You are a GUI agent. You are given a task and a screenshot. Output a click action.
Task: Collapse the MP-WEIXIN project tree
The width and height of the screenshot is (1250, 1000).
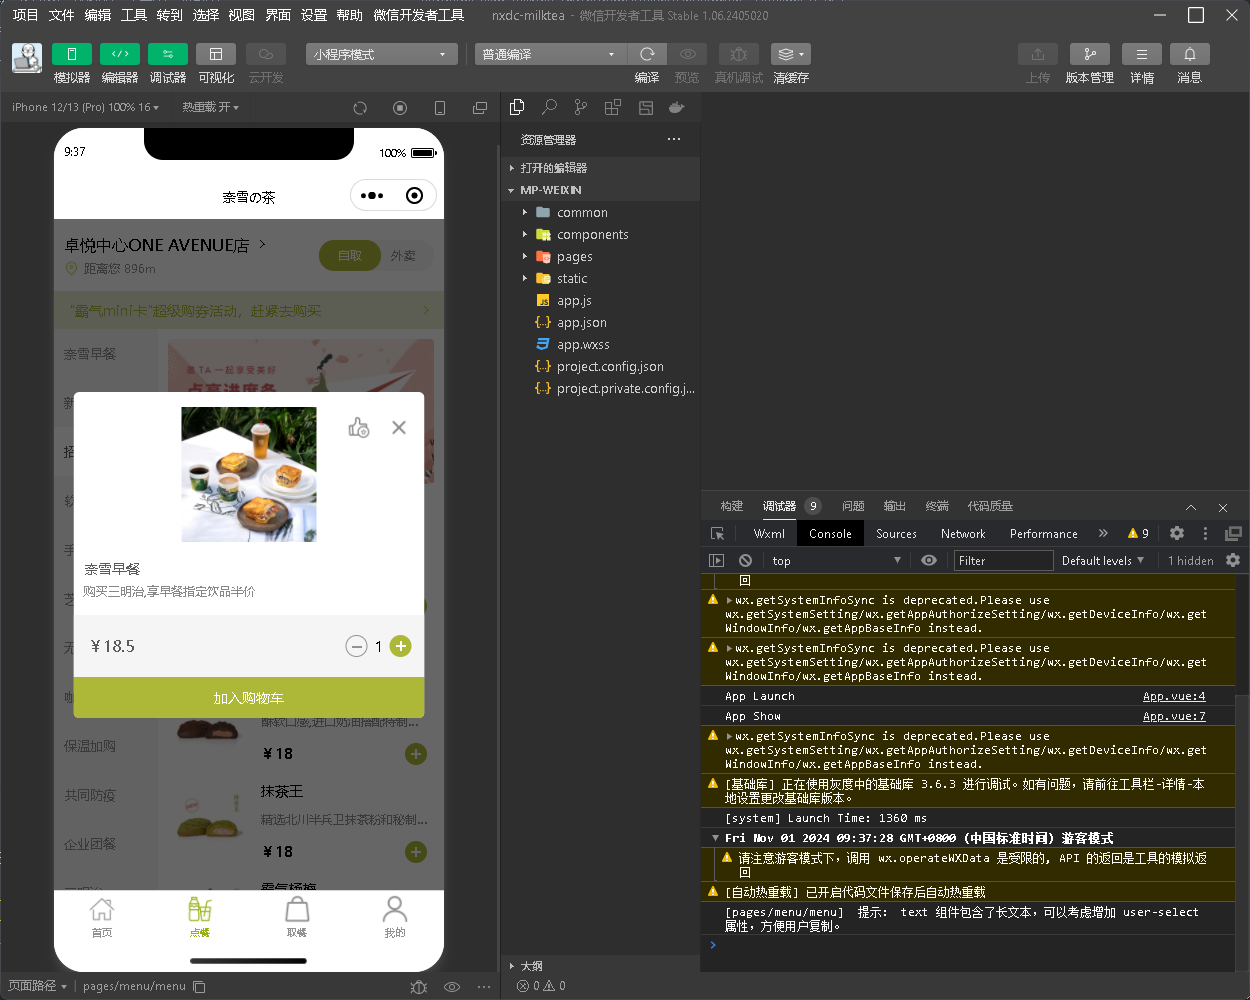[x=600, y=190]
